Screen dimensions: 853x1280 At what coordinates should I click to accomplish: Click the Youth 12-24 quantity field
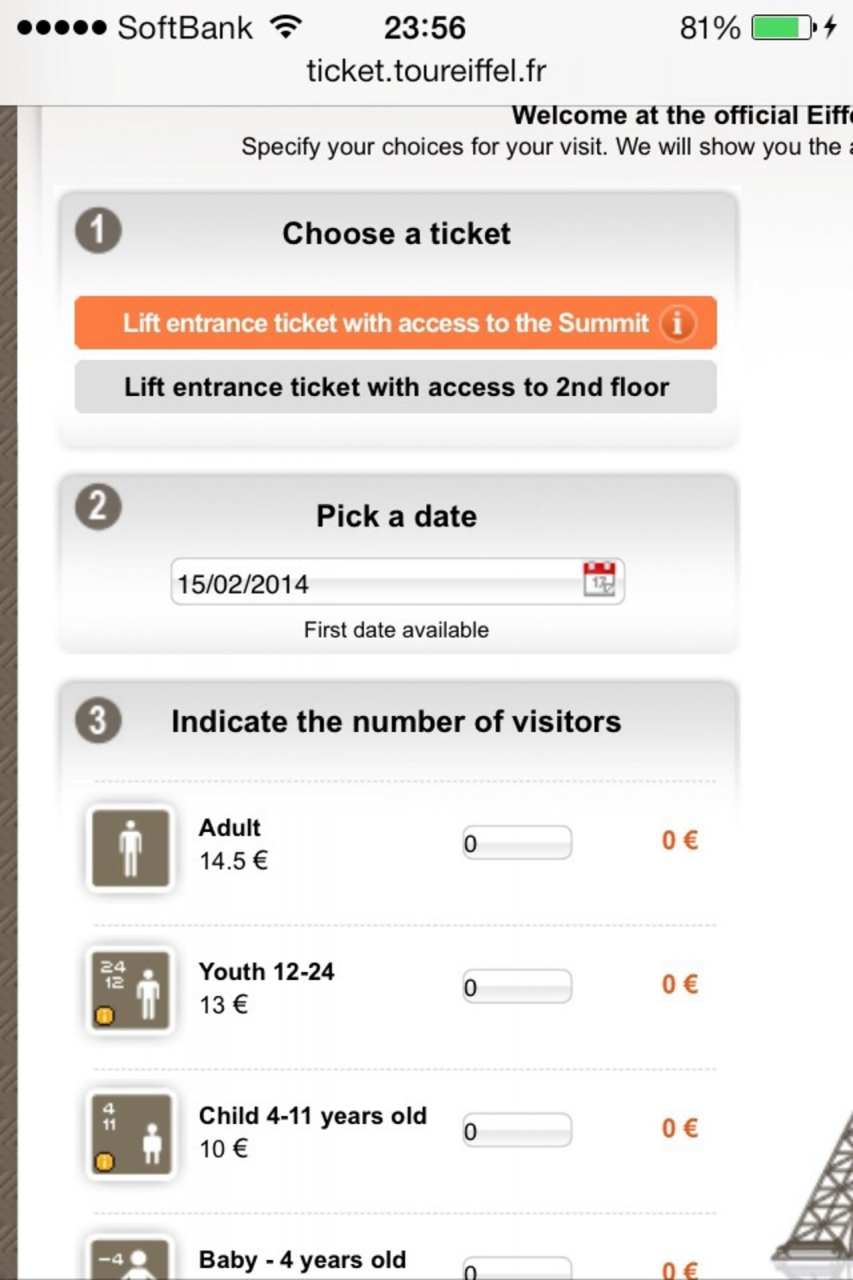pyautogui.click(x=516, y=987)
